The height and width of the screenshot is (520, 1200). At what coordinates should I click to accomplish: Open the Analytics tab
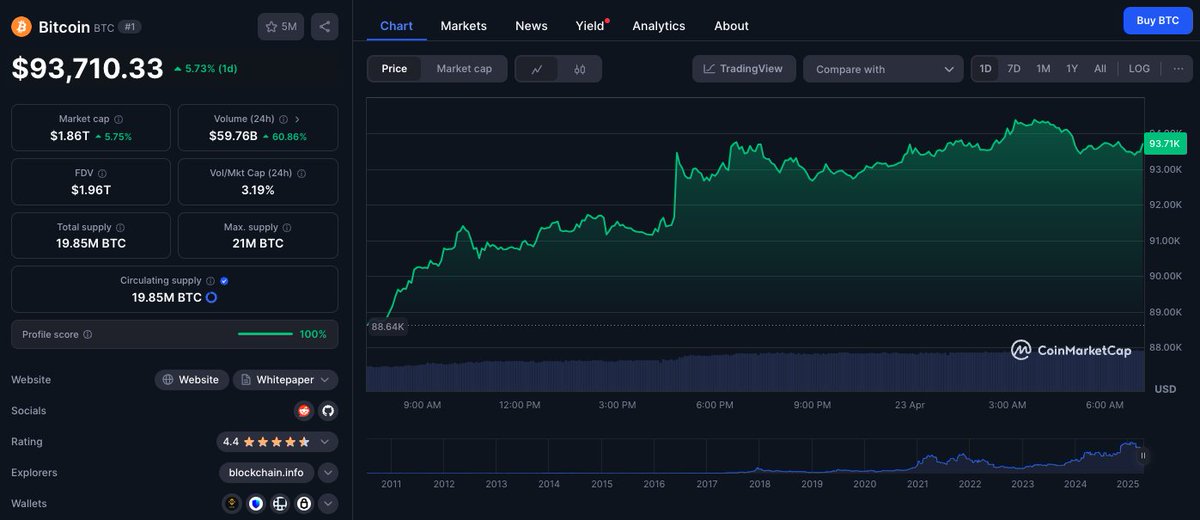coord(659,25)
